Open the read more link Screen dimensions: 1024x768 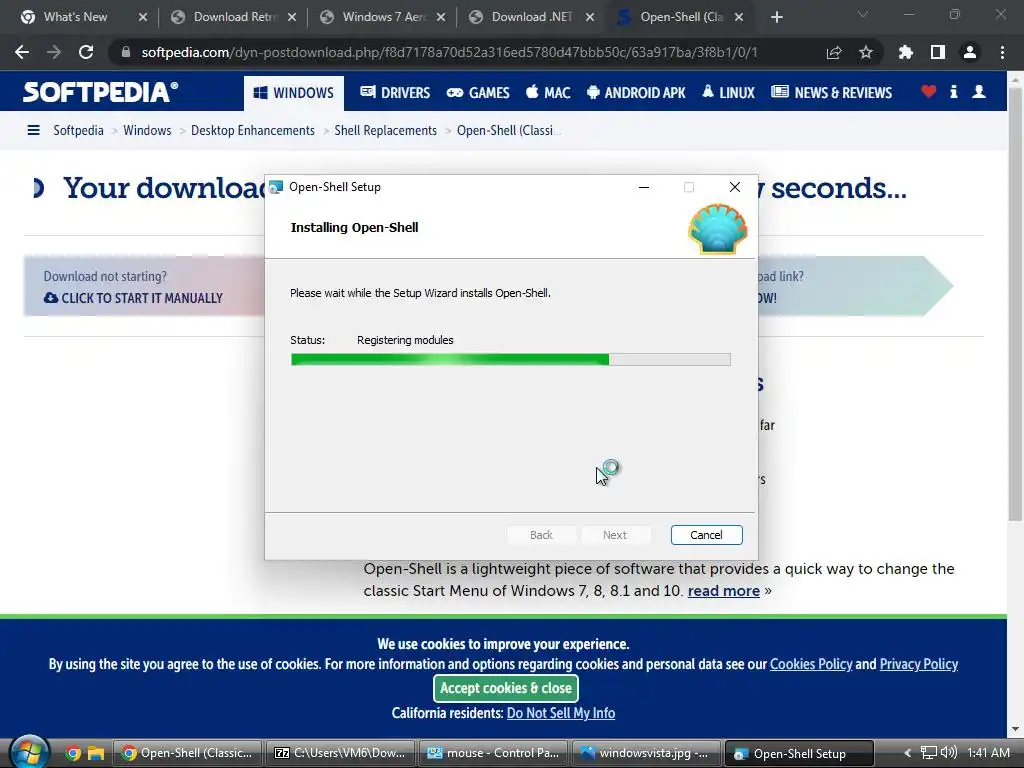[x=724, y=590]
